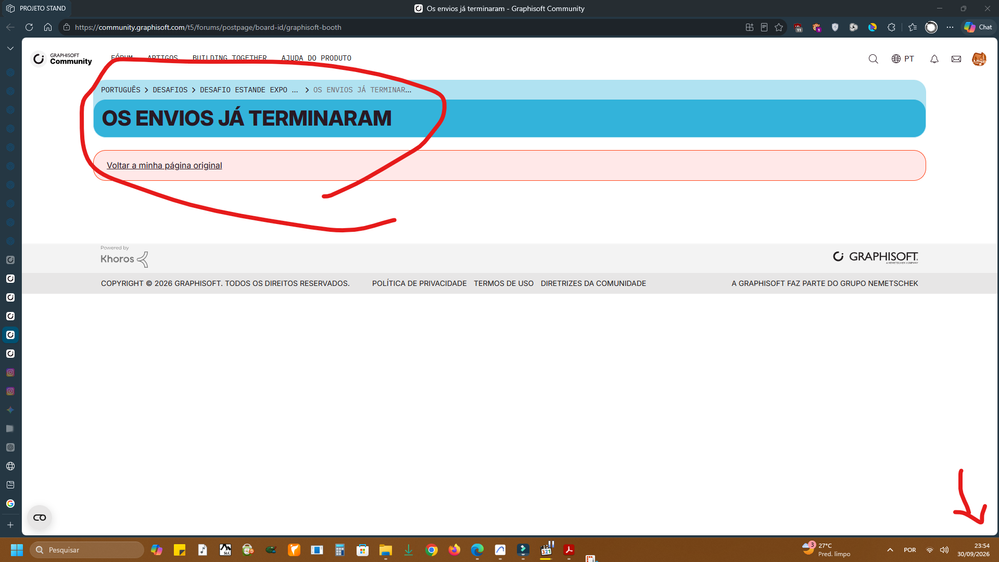Click the browser home button
This screenshot has height=562, width=999.
[48, 27]
